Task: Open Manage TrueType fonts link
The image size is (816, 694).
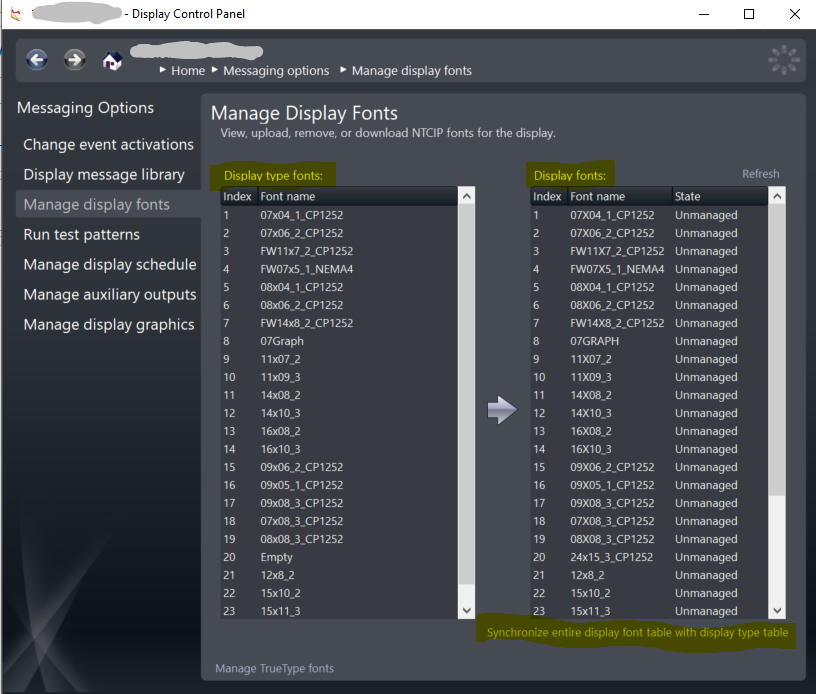Action: pyautogui.click(x=275, y=668)
